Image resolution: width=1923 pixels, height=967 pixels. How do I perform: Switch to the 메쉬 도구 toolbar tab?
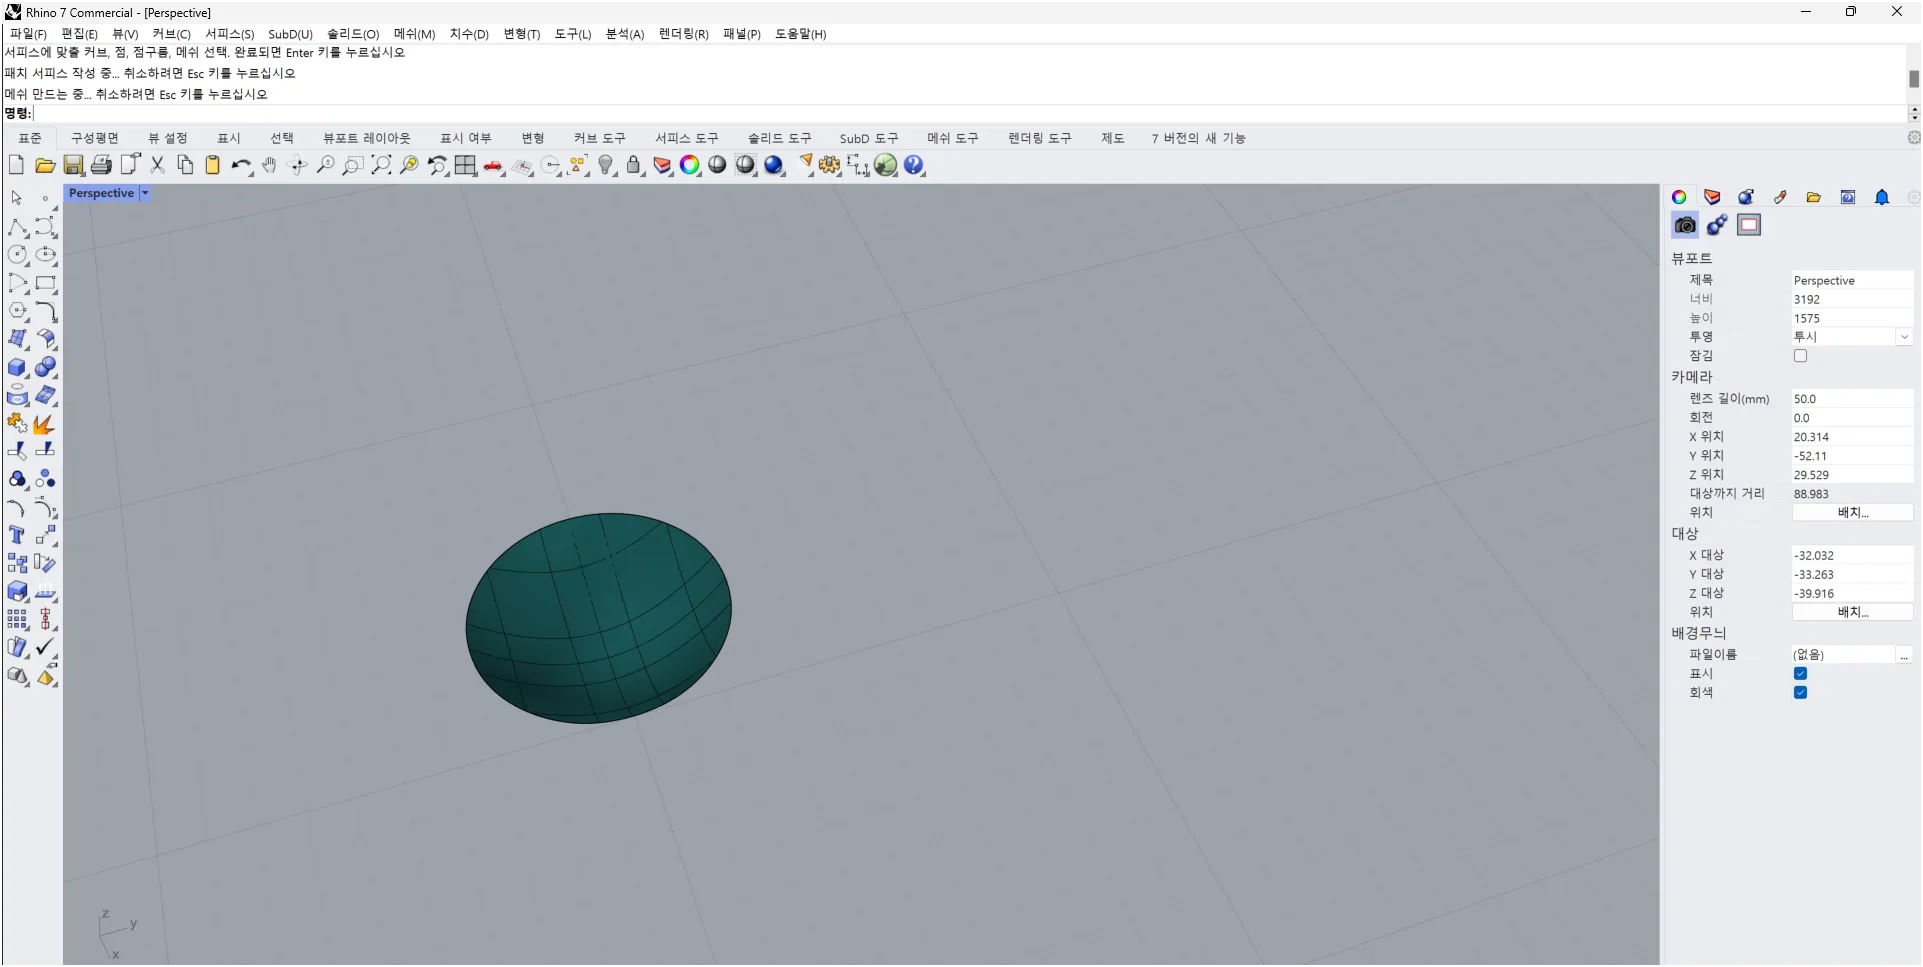pyautogui.click(x=952, y=138)
